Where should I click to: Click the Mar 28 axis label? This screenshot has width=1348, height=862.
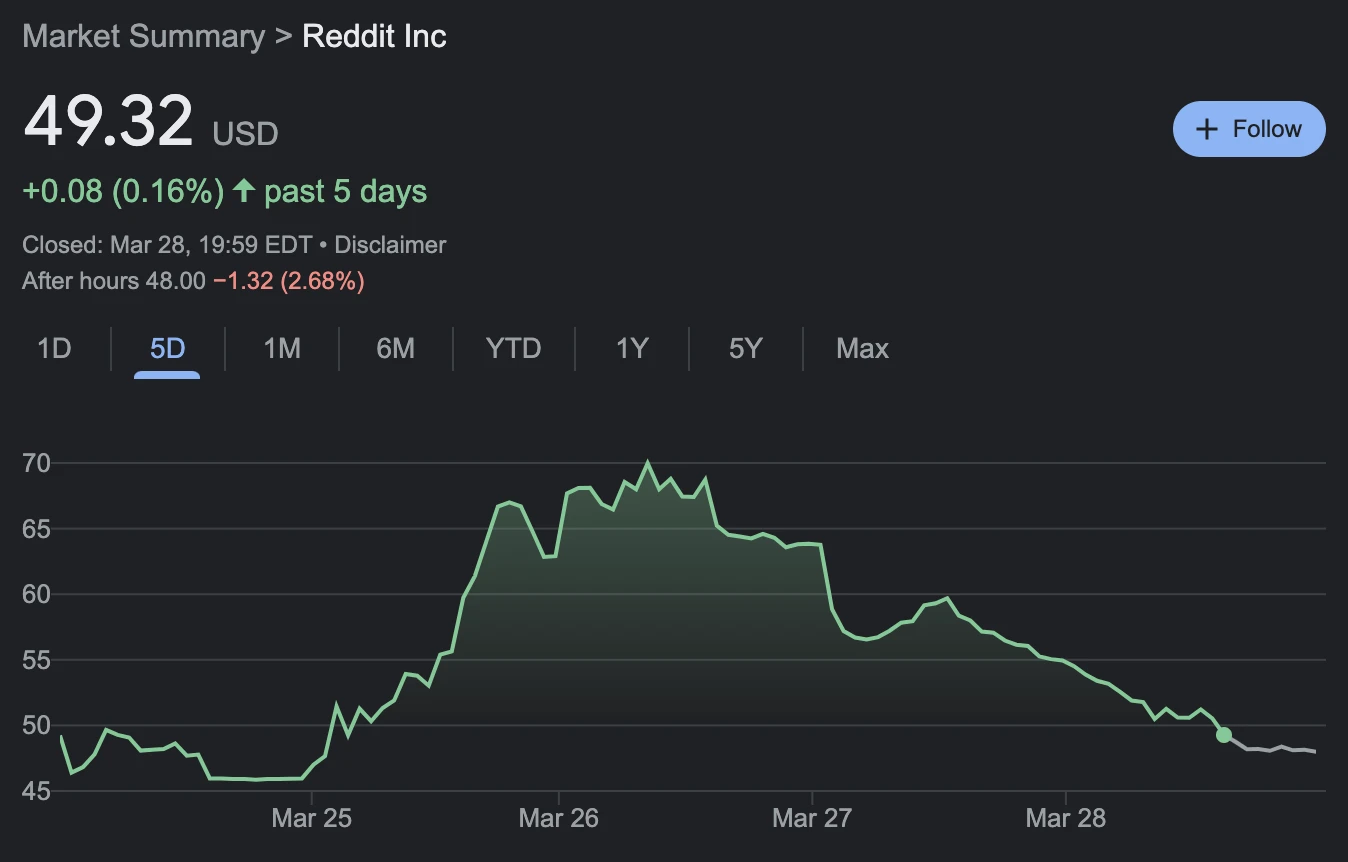[1066, 818]
